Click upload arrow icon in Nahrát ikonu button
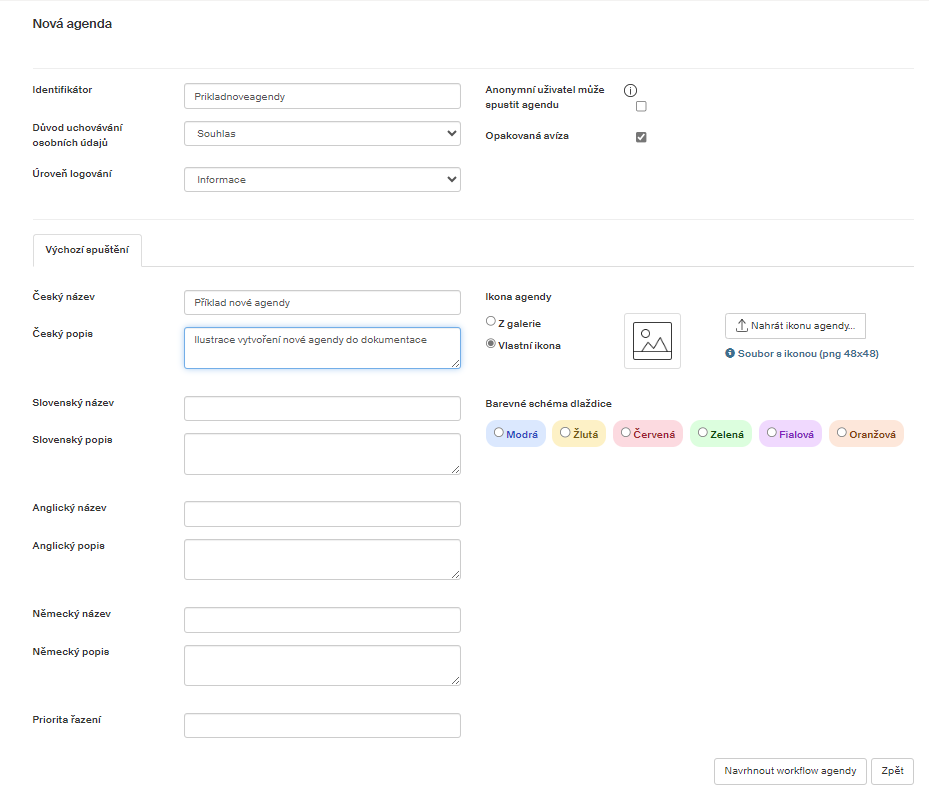 tap(742, 325)
